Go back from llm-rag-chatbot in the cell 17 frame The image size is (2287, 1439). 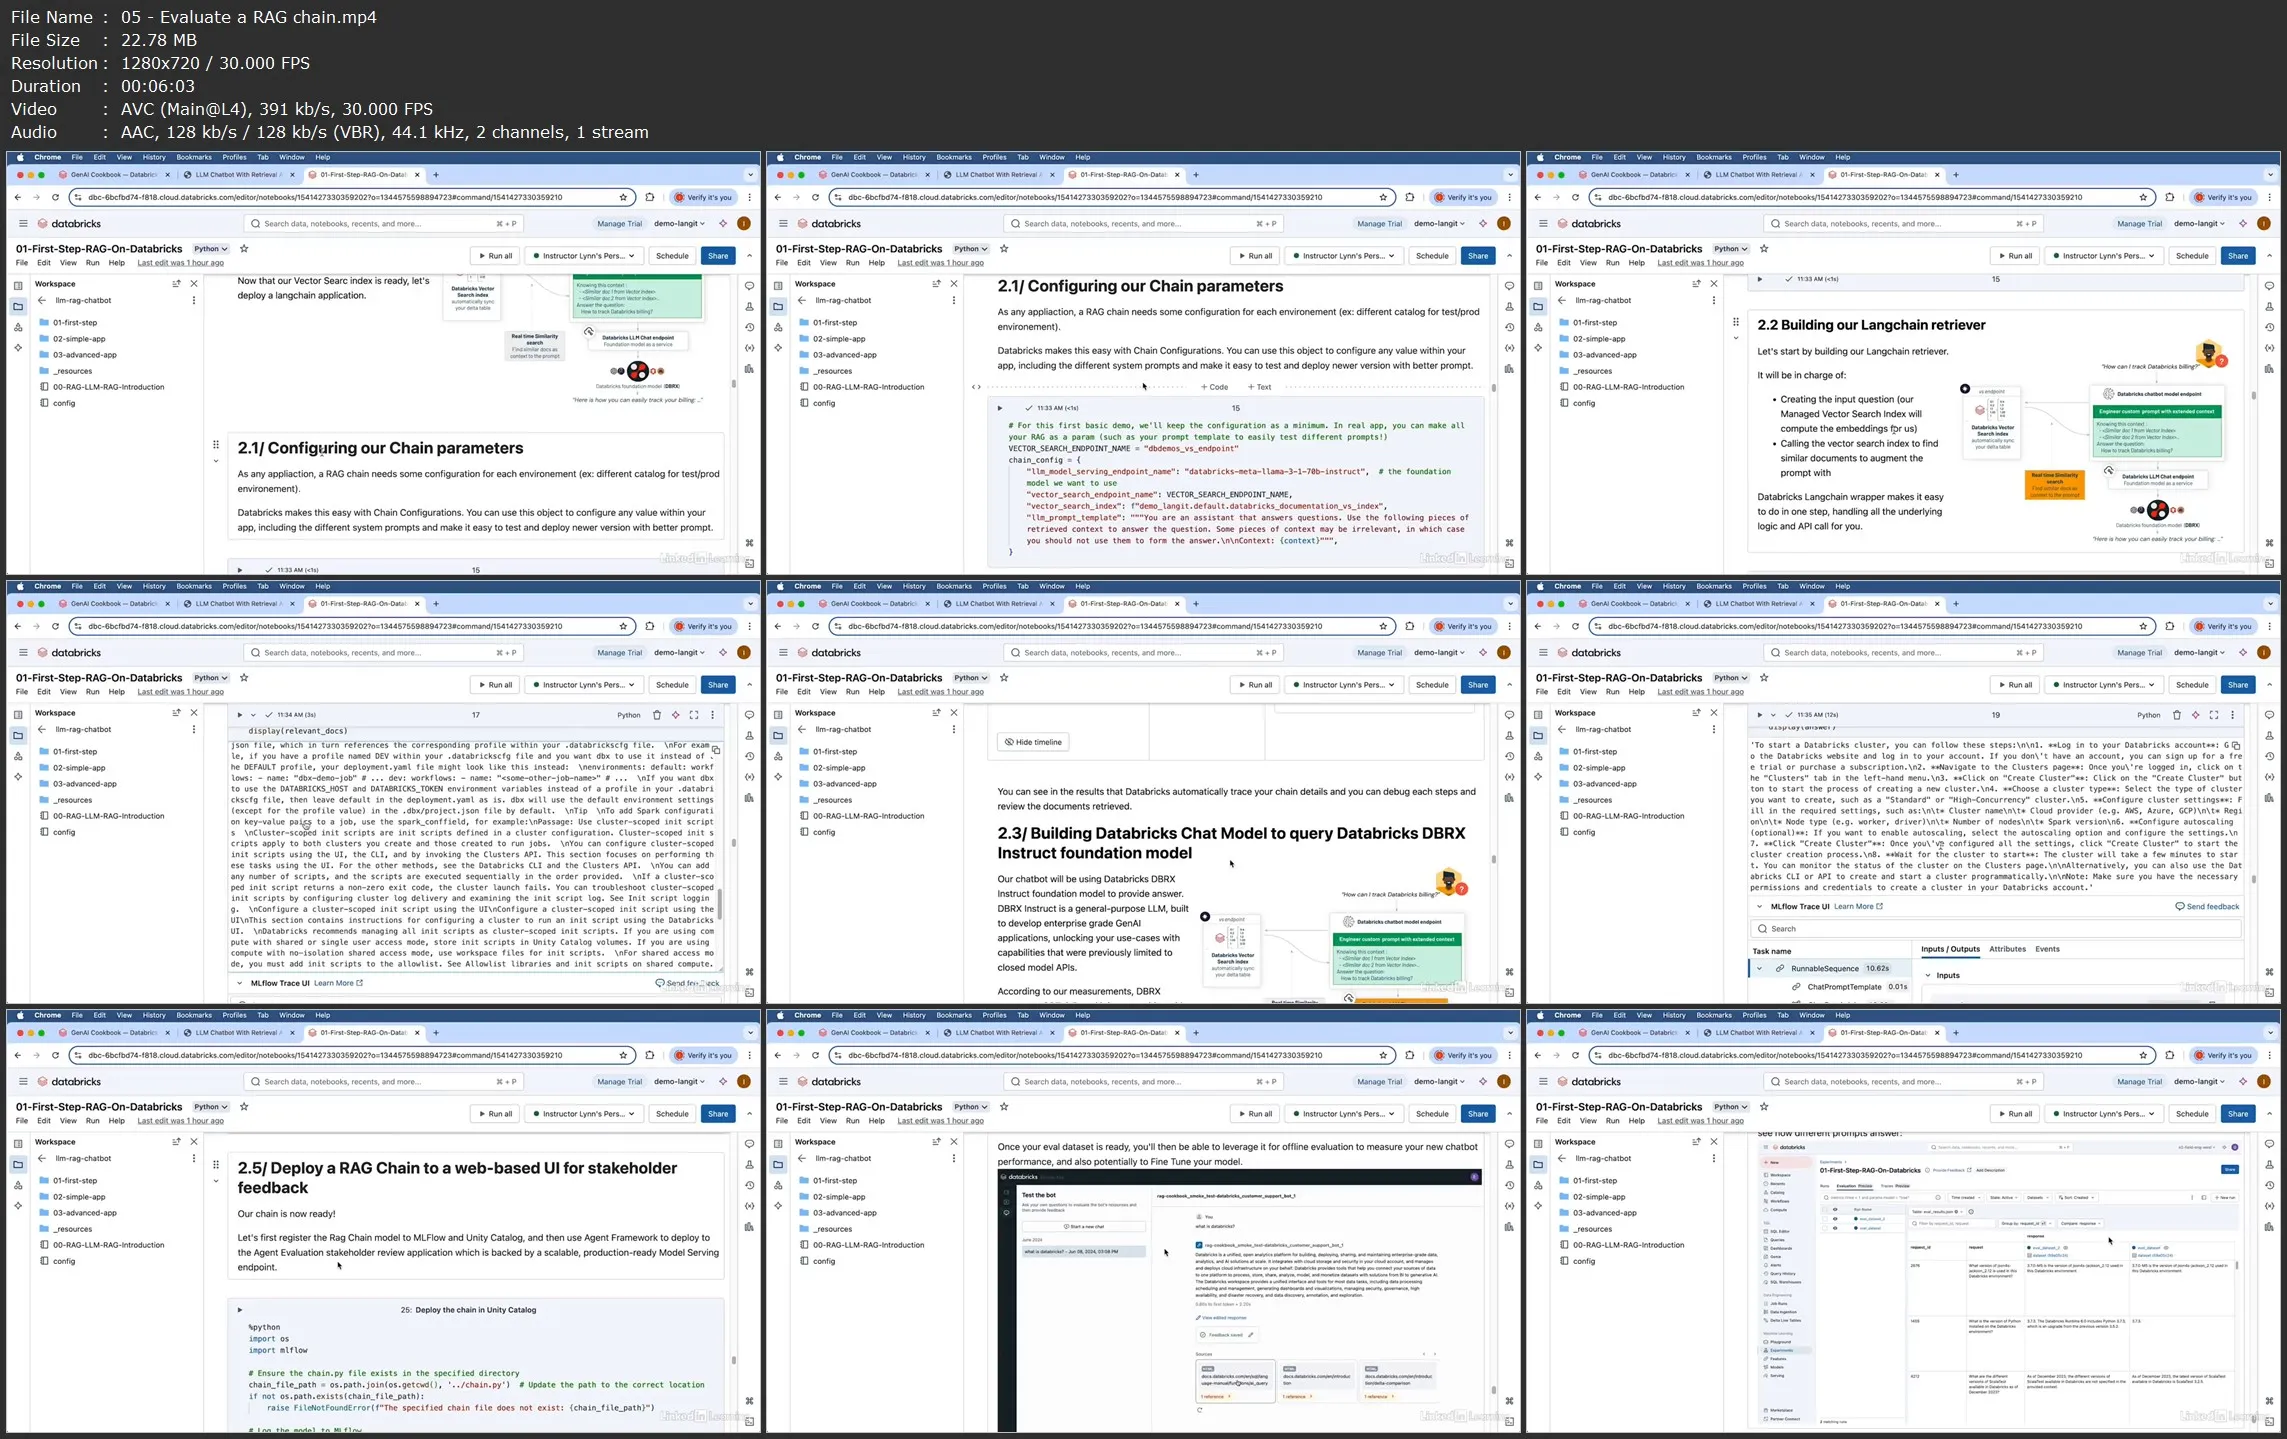(x=42, y=729)
